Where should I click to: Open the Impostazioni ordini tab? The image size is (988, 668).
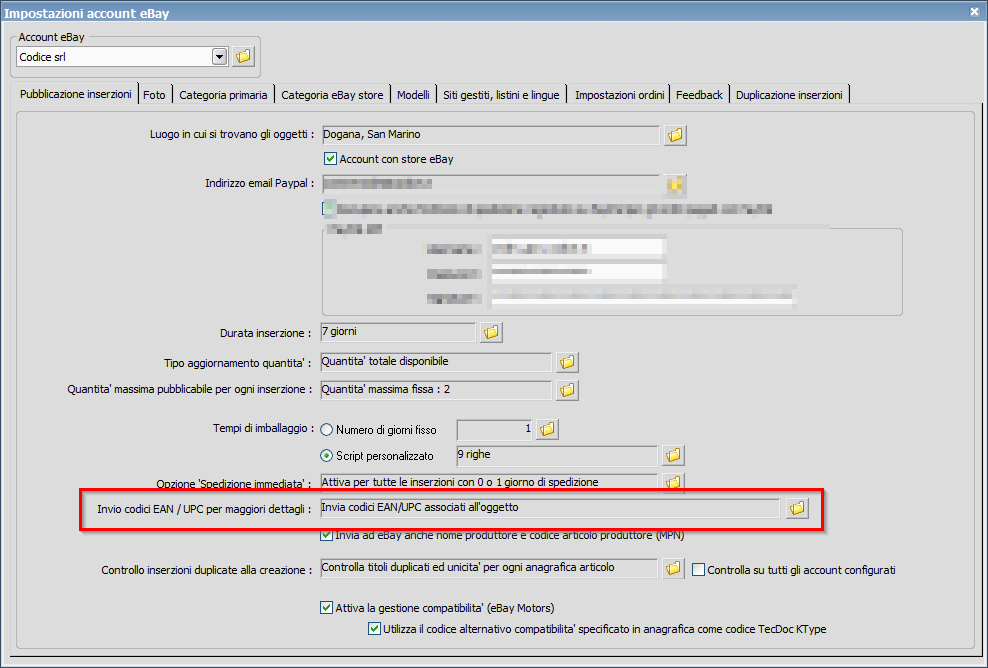tap(619, 95)
